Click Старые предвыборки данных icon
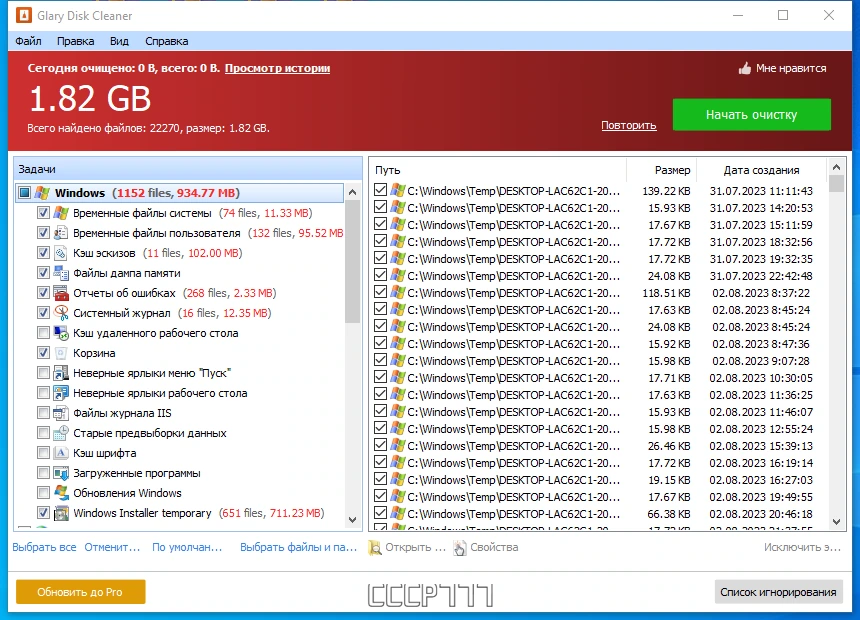The image size is (860, 620). coord(61,433)
